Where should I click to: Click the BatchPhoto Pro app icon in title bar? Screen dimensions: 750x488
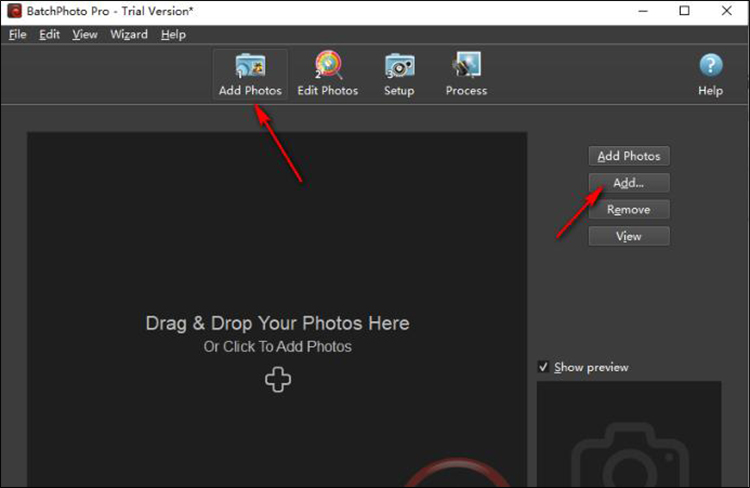14,11
